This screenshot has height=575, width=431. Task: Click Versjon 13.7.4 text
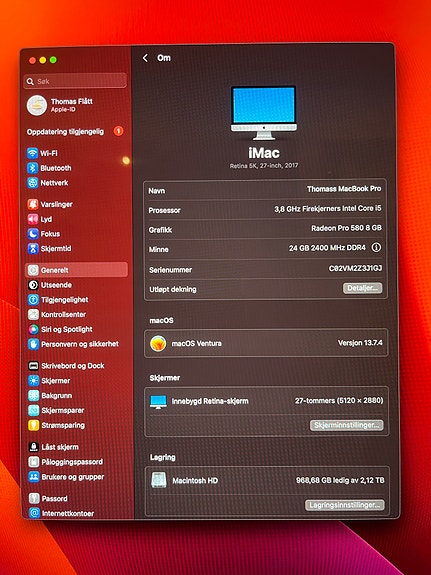pyautogui.click(x=360, y=343)
